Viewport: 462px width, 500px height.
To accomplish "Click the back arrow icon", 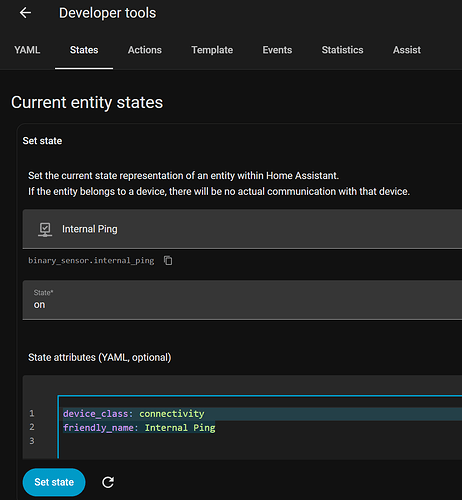I will 25,13.
